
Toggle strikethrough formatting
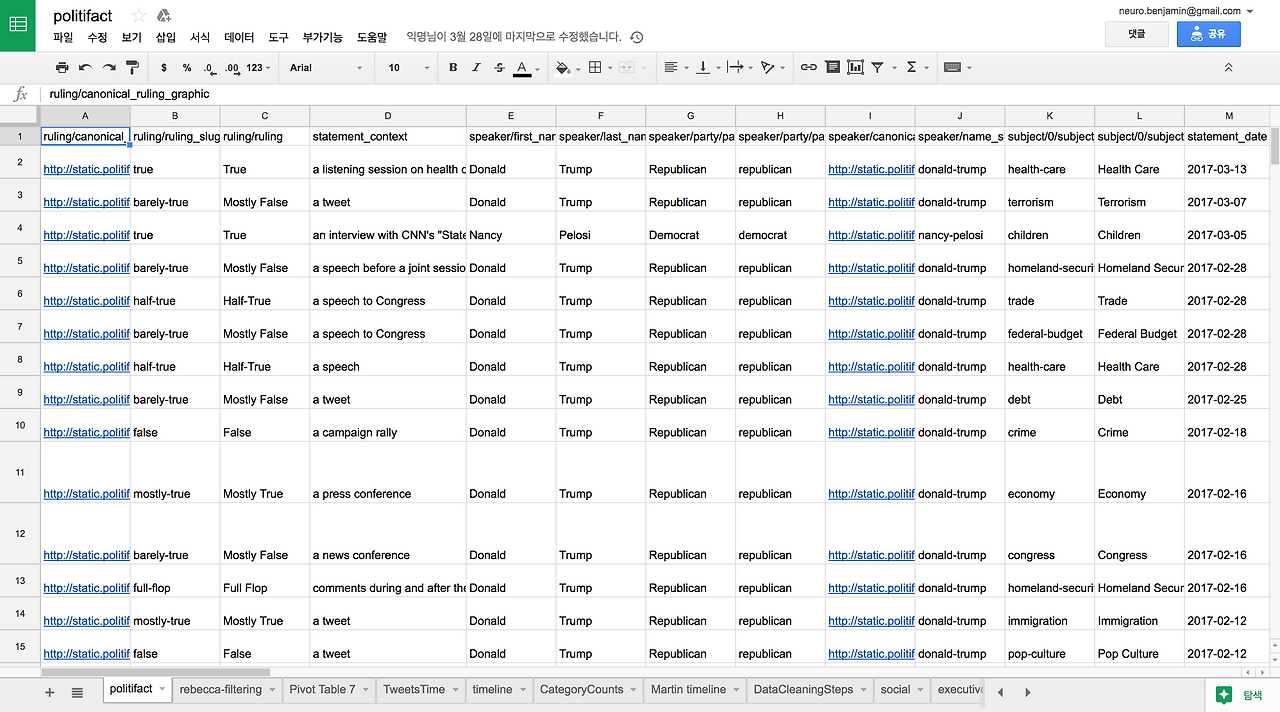[x=500, y=67]
